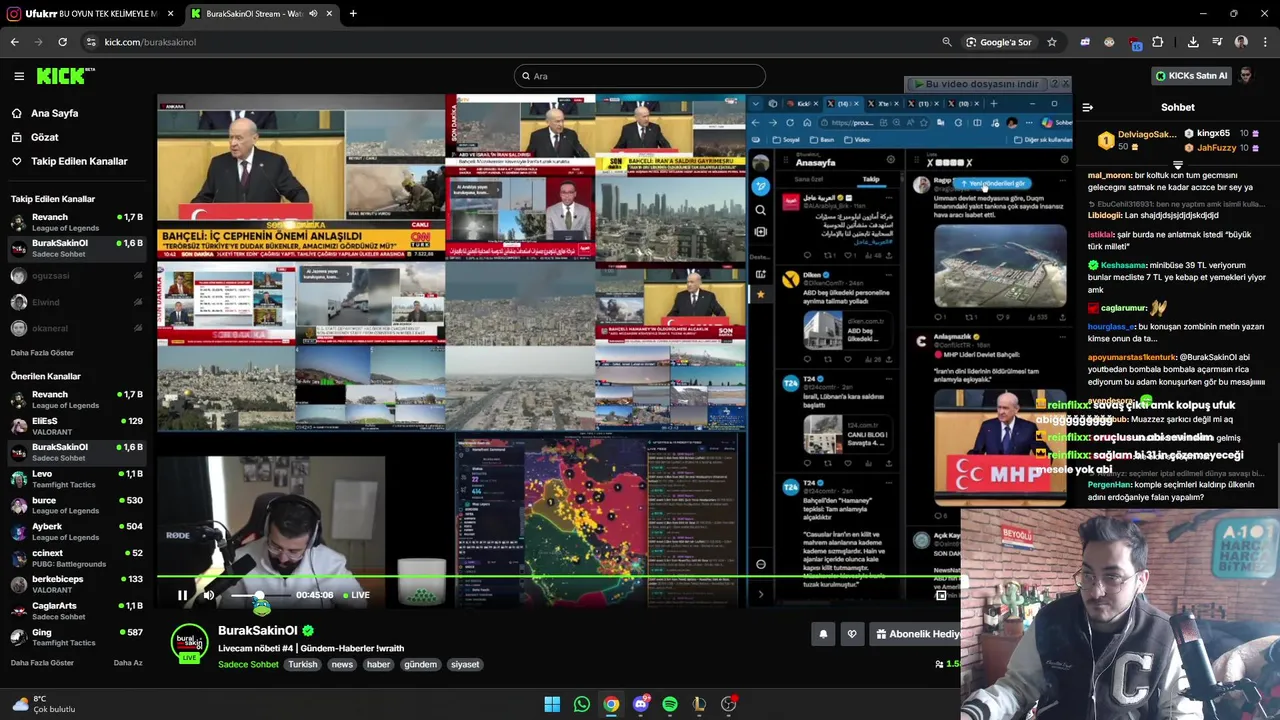Click the notification bell for BurakSakinOl
The height and width of the screenshot is (720, 1280).
[823, 634]
